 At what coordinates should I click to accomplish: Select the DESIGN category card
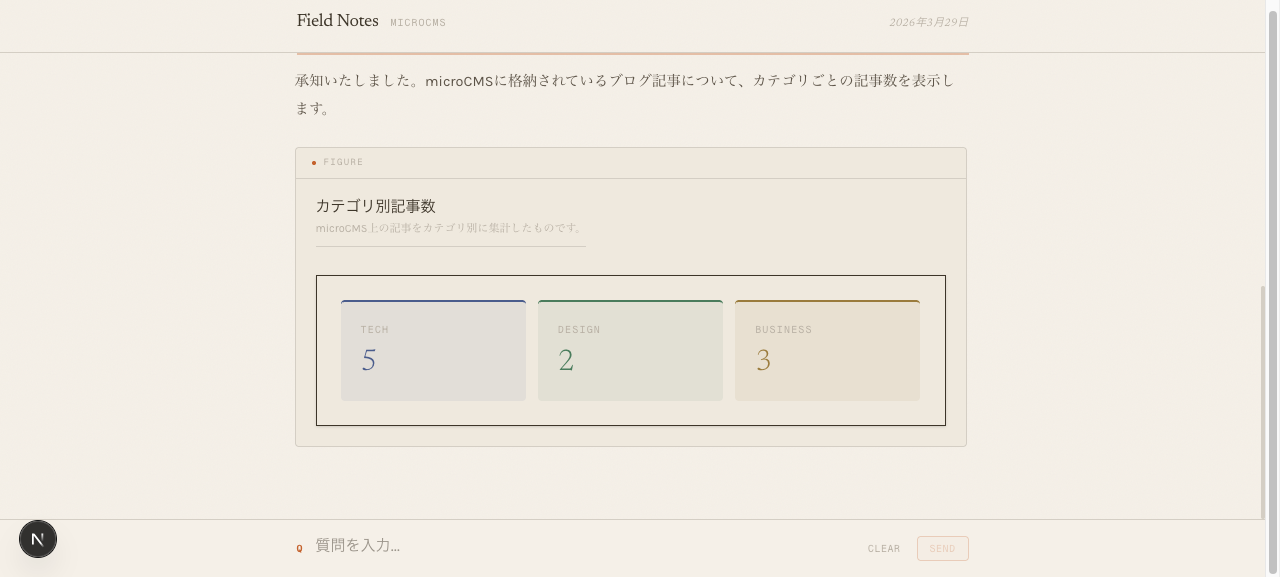pyautogui.click(x=630, y=349)
